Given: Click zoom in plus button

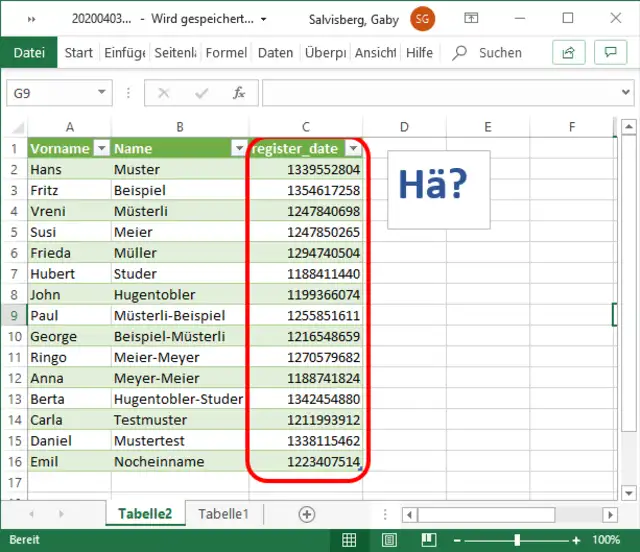Looking at the screenshot, I should point(576,540).
